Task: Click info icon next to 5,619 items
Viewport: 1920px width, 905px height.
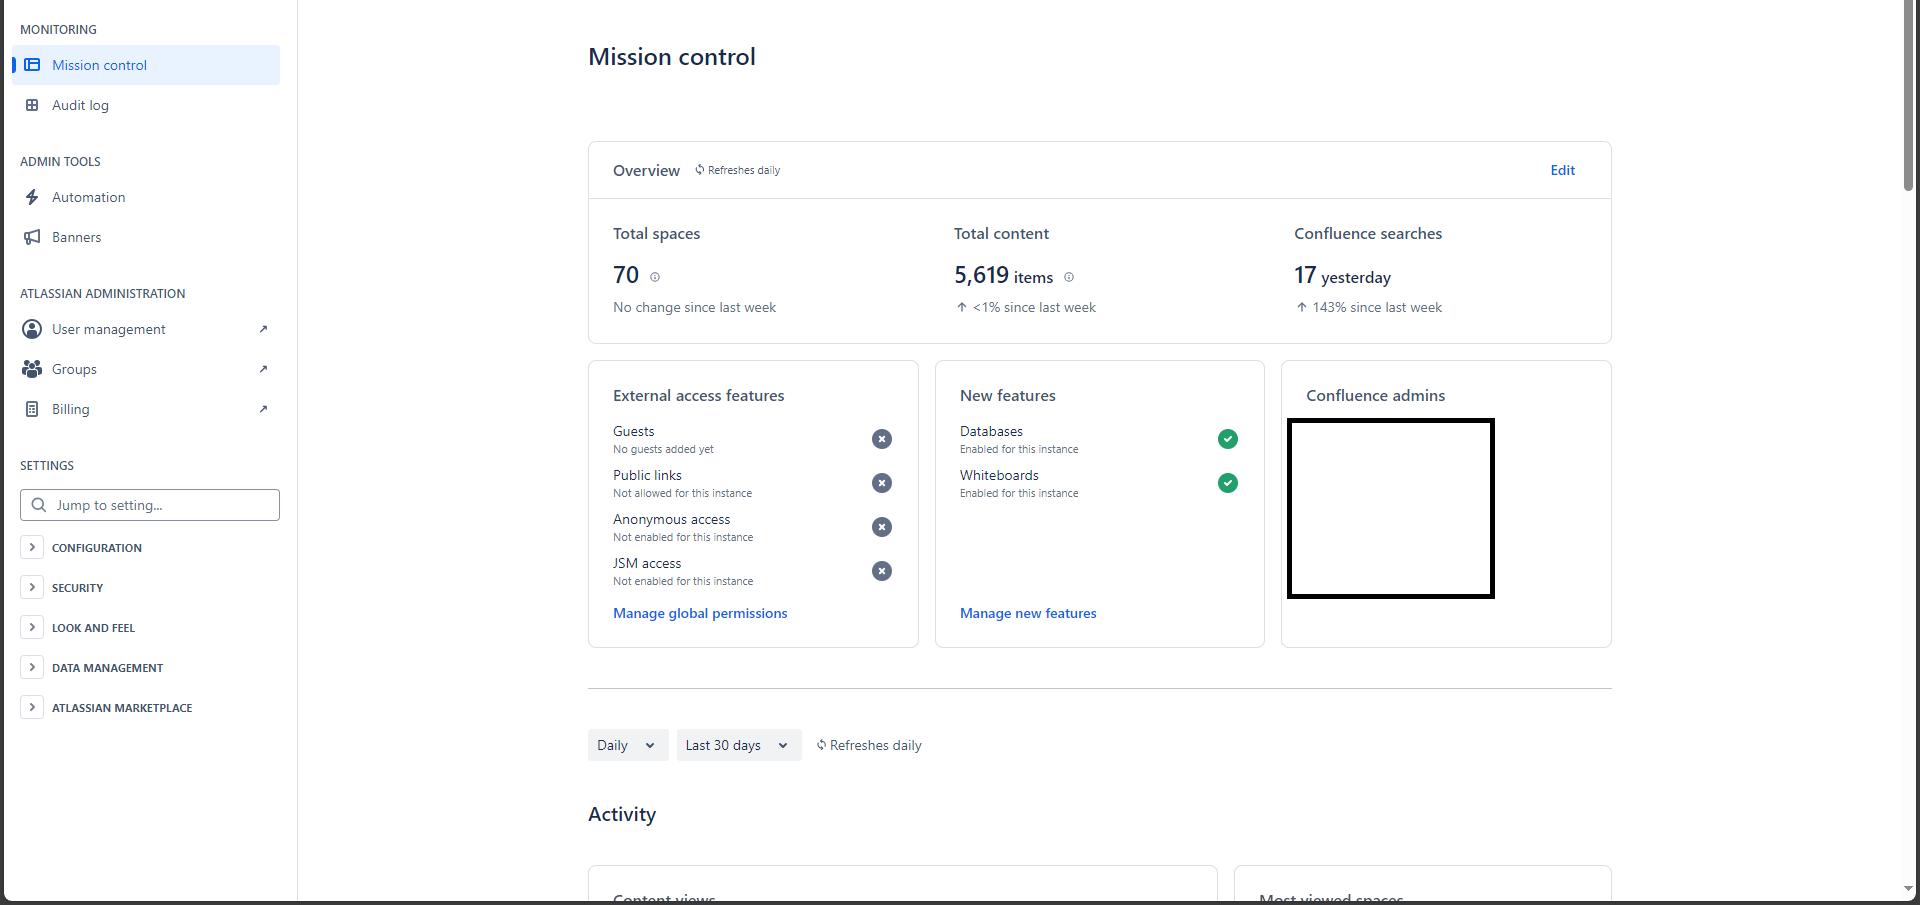Action: [x=1069, y=277]
